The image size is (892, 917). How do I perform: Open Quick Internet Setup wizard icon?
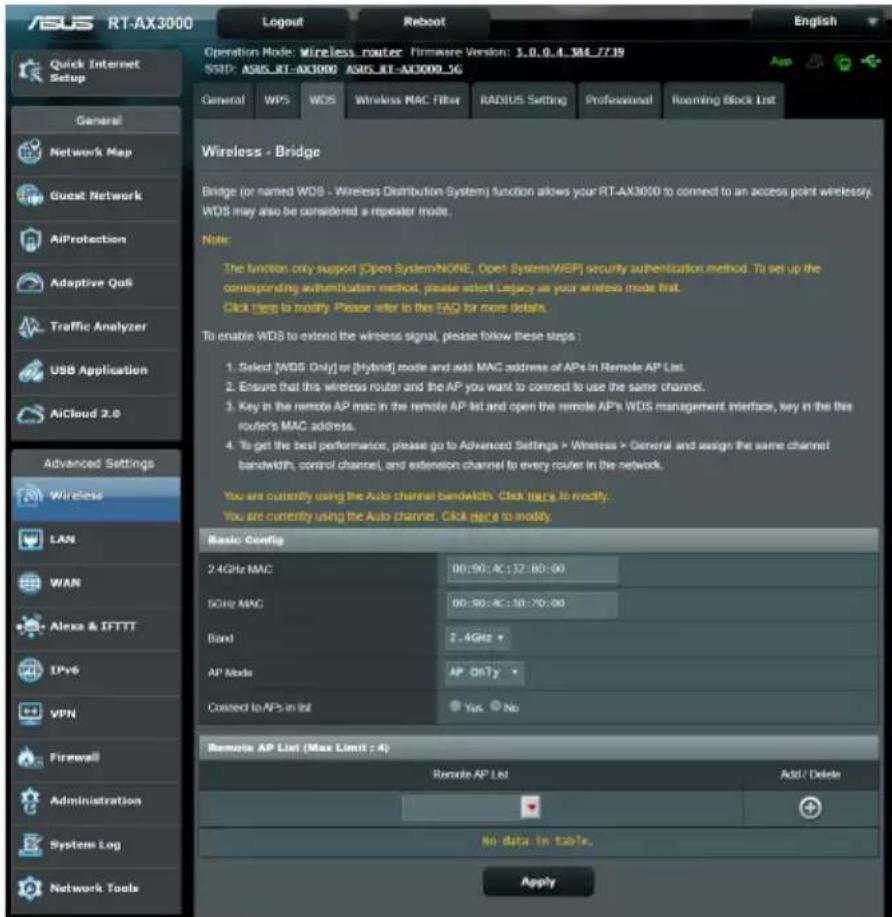click(x=30, y=71)
